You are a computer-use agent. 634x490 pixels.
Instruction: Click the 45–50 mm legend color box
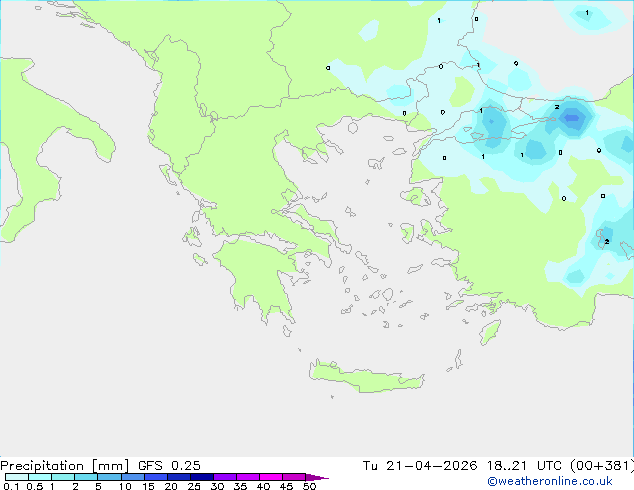click(294, 477)
